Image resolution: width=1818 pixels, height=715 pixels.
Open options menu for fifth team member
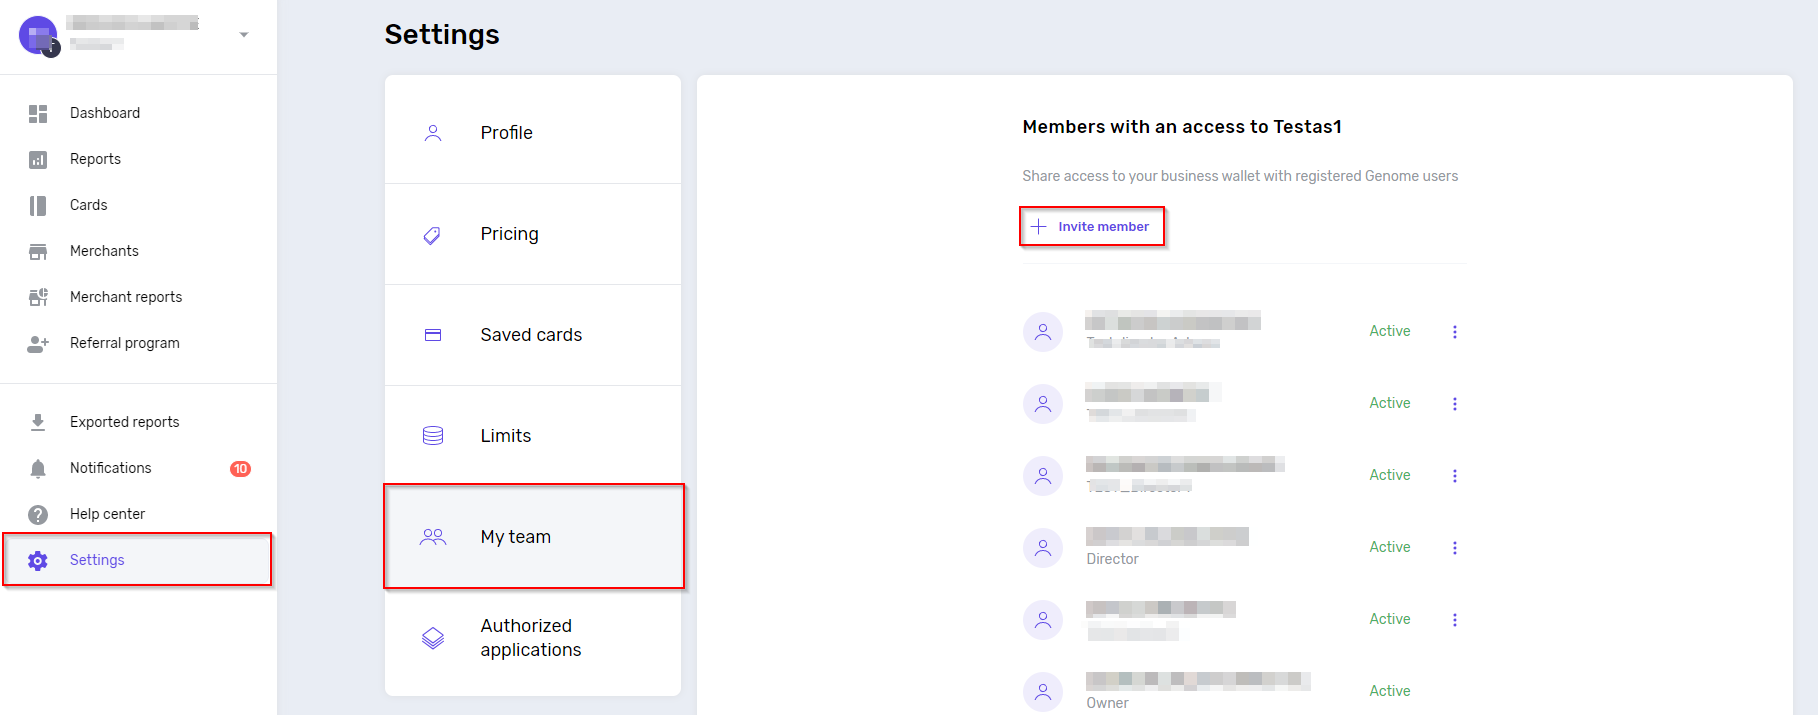(x=1455, y=620)
